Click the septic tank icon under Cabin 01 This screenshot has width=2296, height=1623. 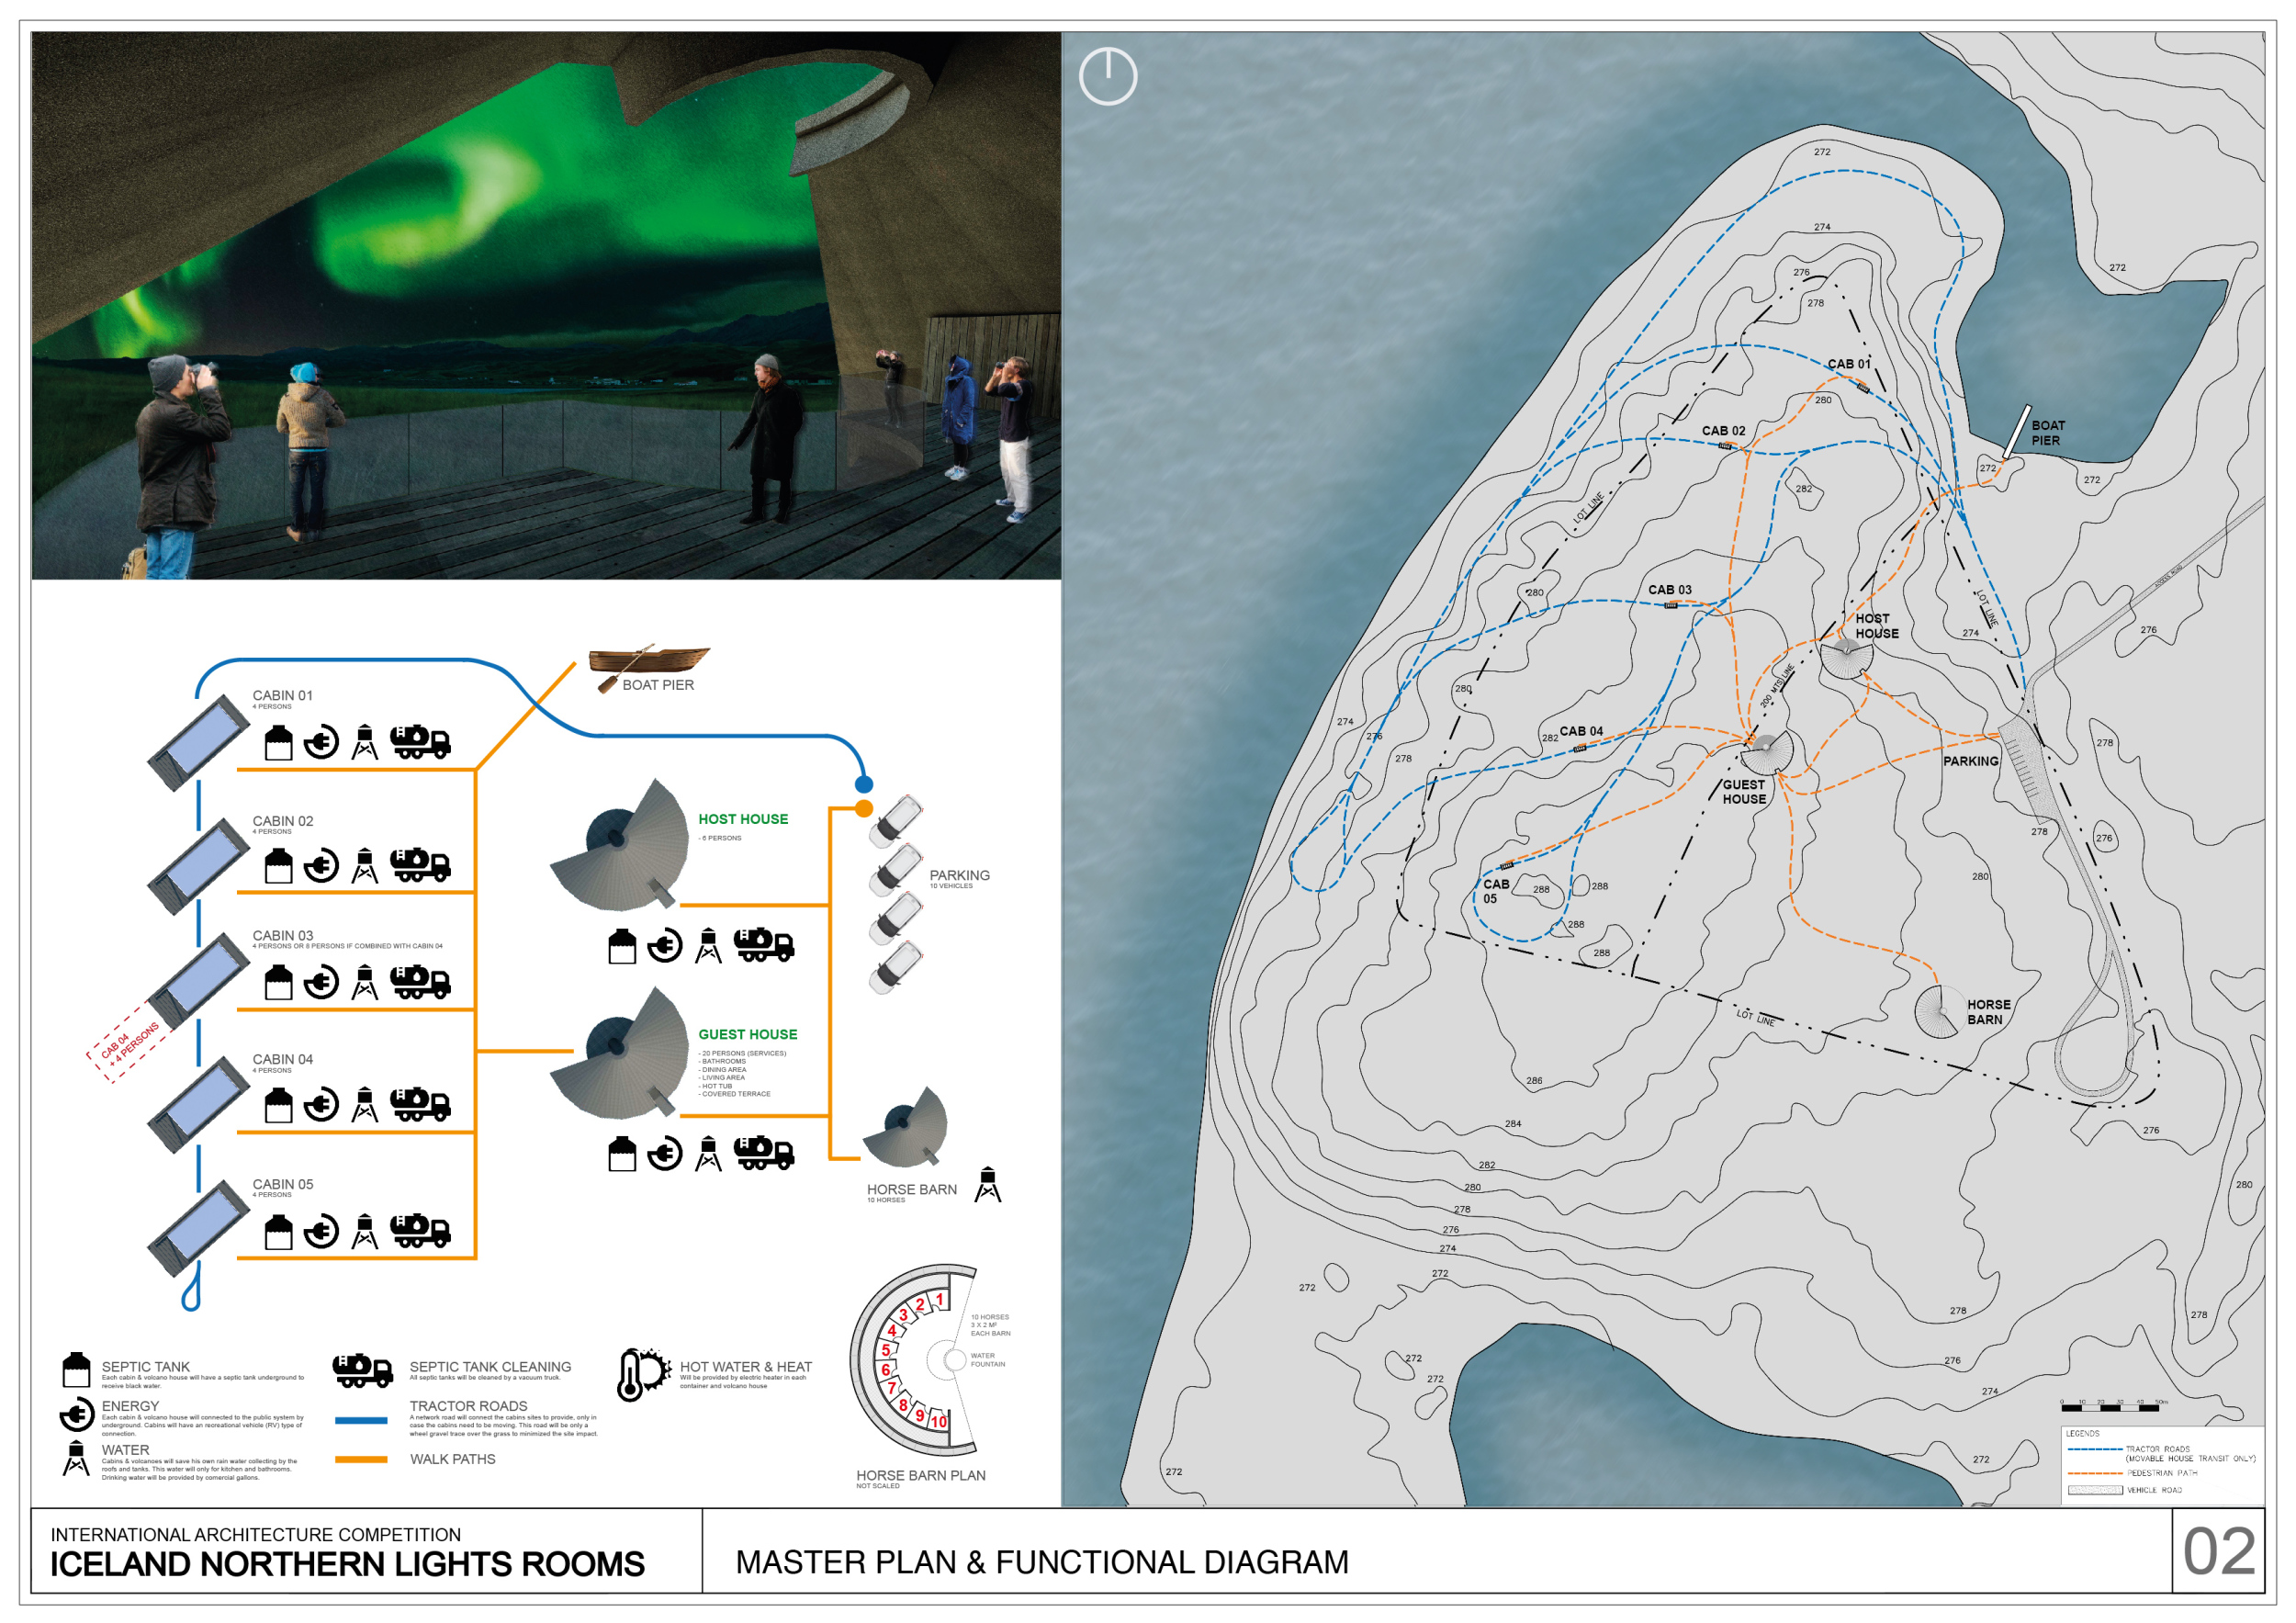[x=278, y=743]
